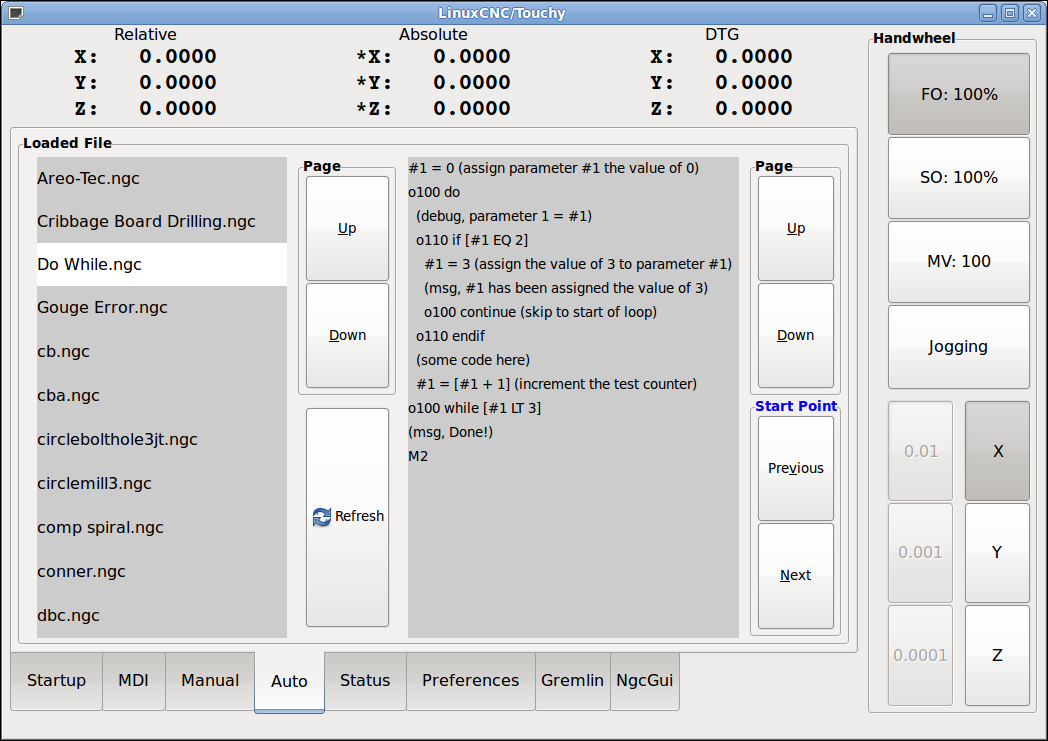Click Start Point Next button
The width and height of the screenshot is (1048, 741).
click(x=796, y=575)
